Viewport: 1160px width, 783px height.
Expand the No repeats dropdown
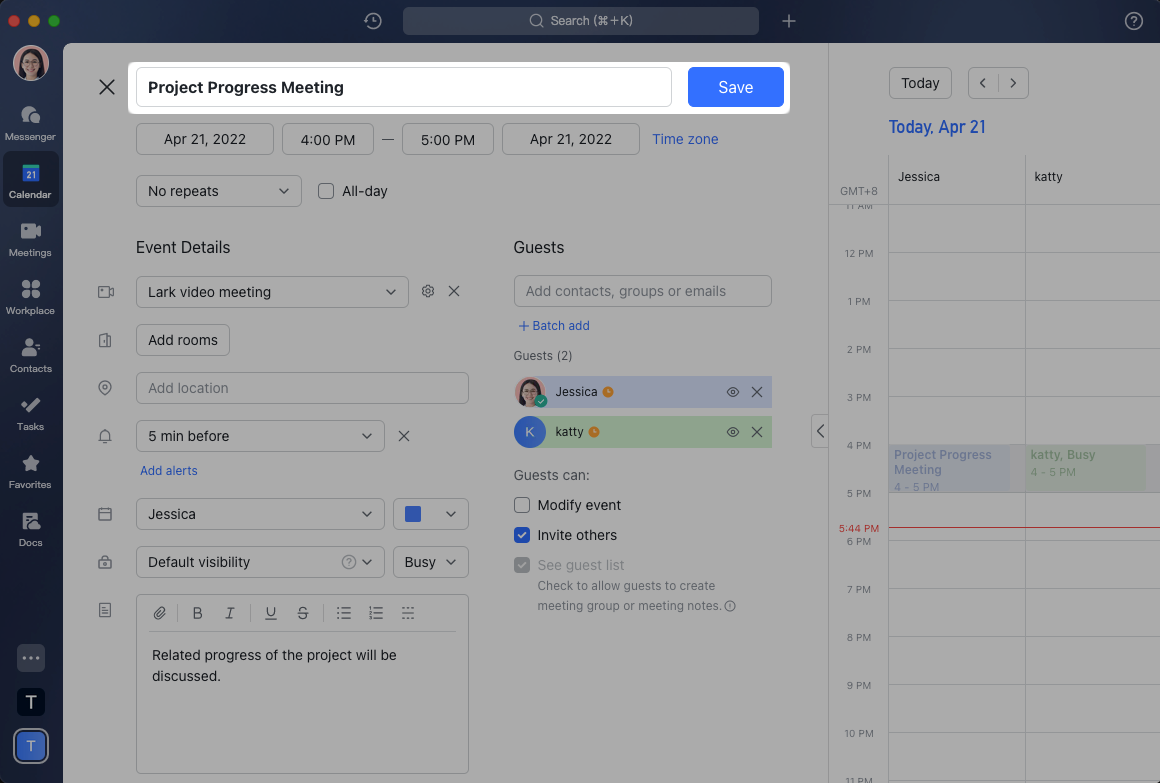219,191
